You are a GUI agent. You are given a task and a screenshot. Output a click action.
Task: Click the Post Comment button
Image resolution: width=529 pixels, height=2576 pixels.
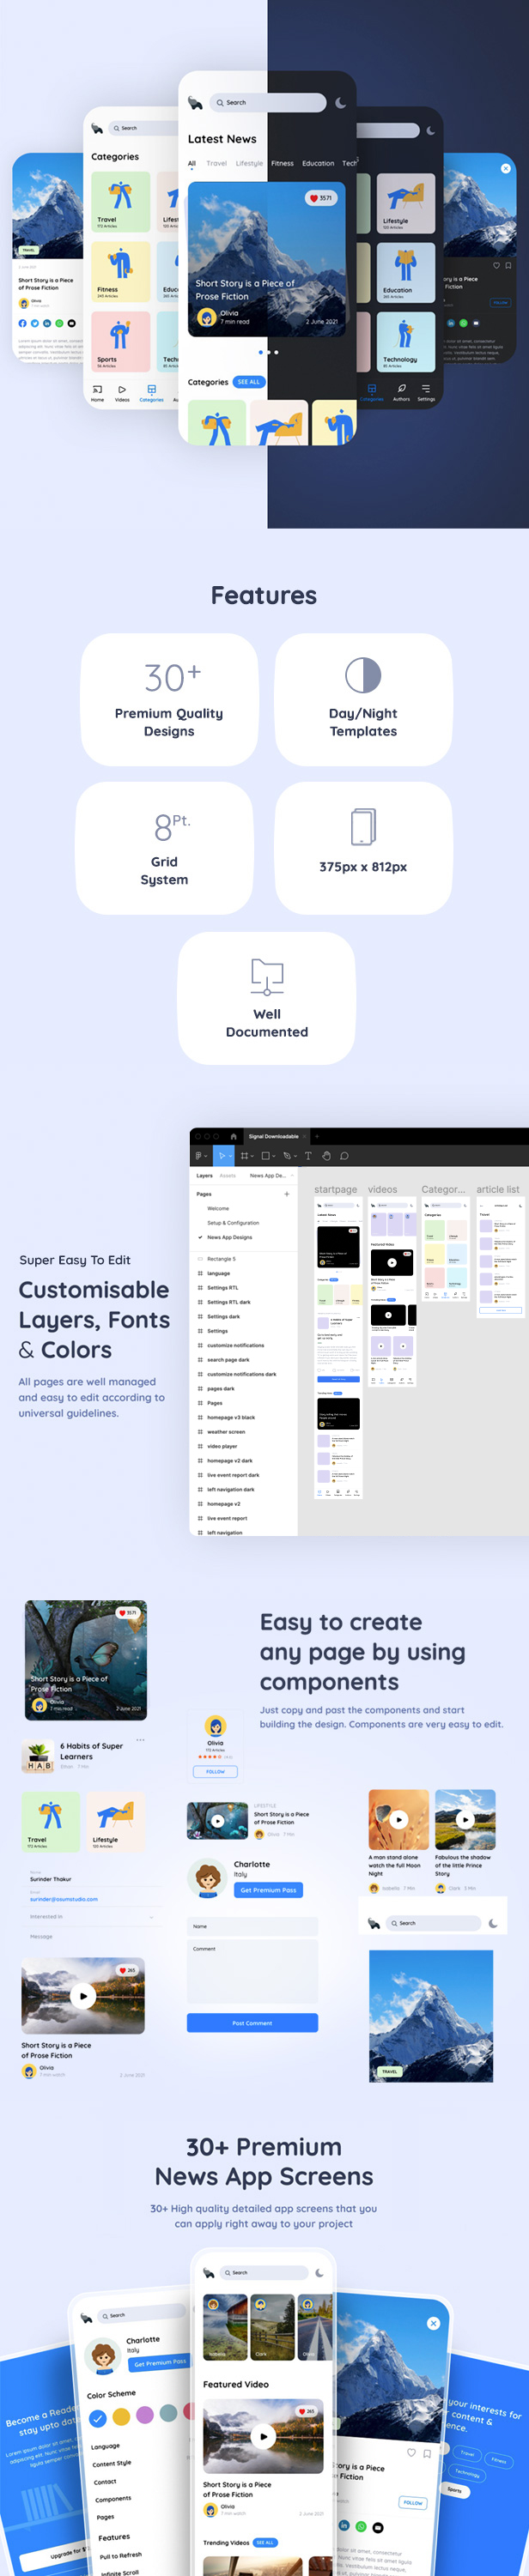click(x=252, y=2022)
